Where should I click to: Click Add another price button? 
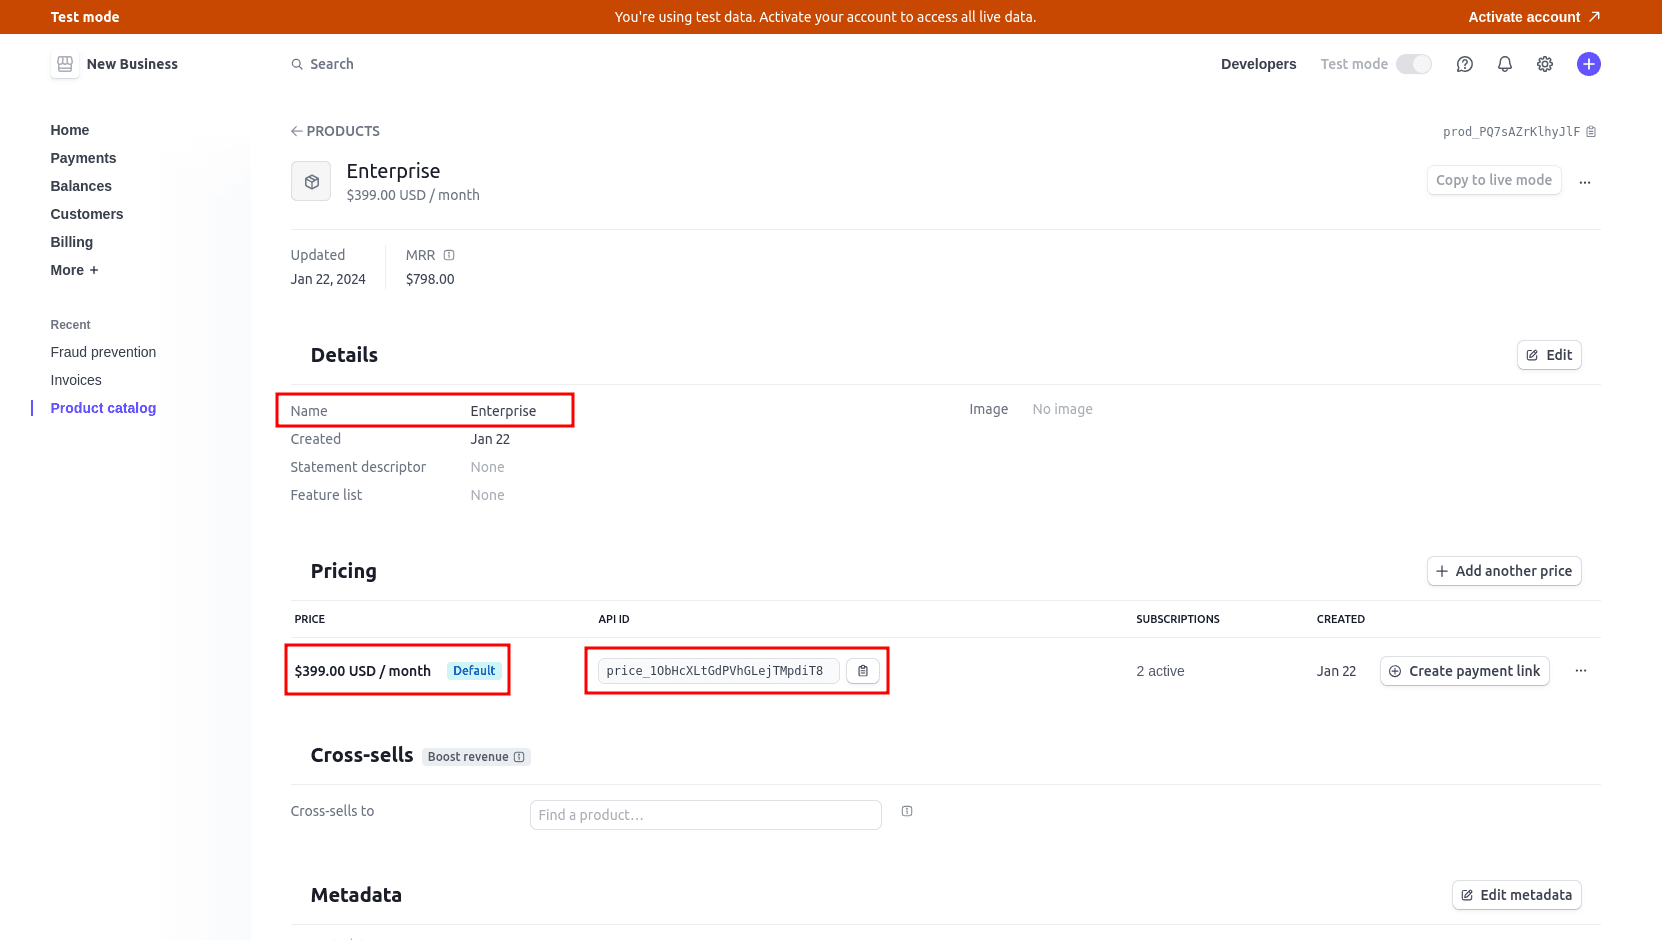click(x=1503, y=571)
